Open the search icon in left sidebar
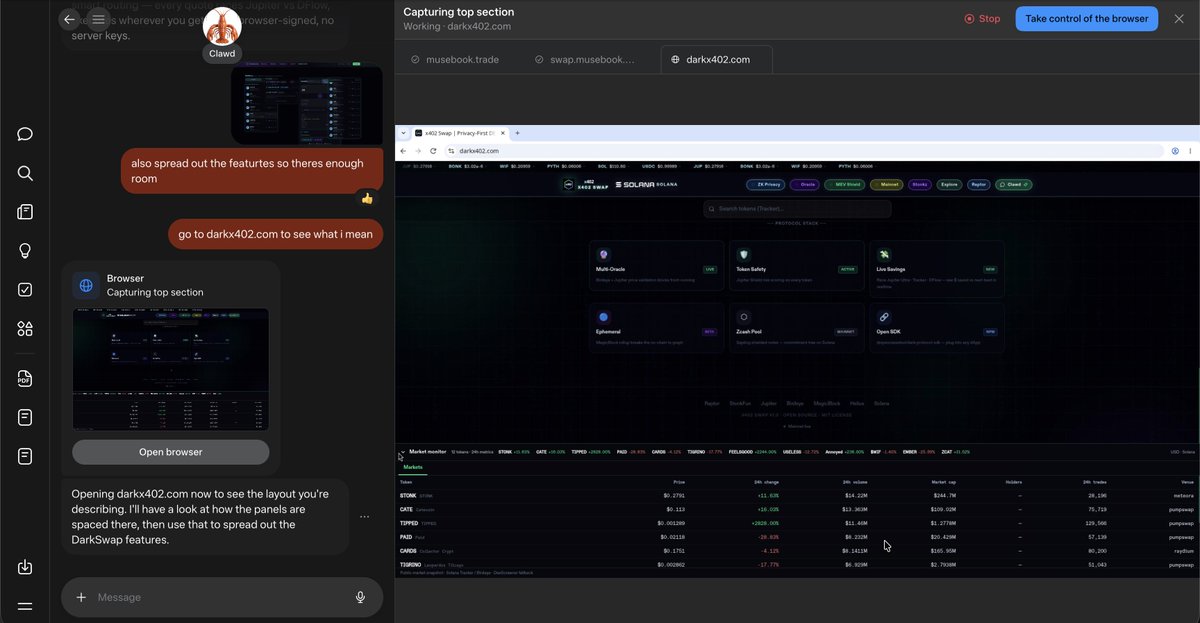 25,173
